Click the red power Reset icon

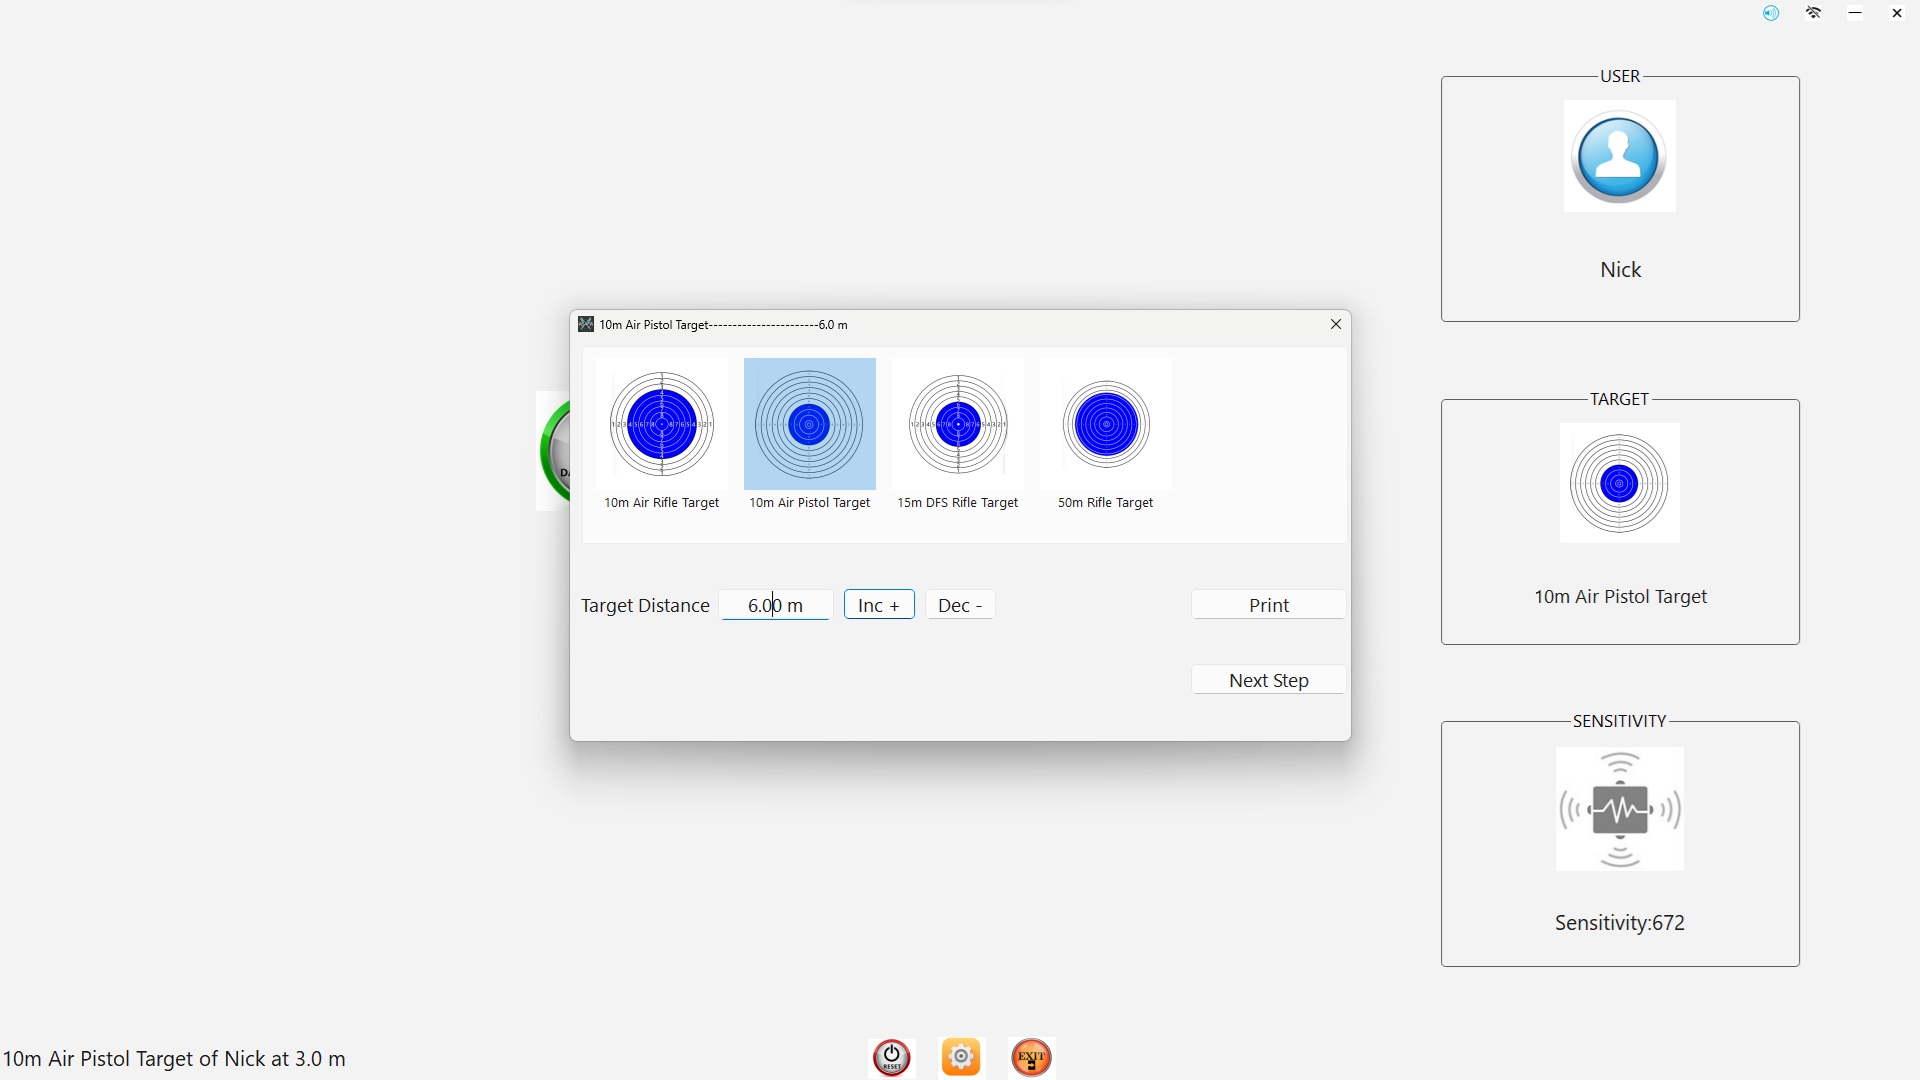tap(891, 1057)
